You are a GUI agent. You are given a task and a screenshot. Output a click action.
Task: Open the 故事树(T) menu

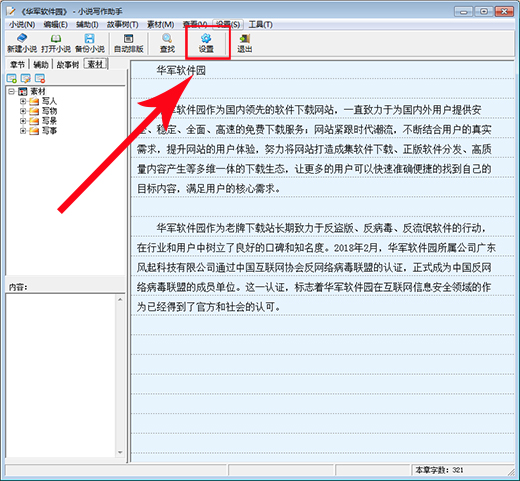point(122,25)
